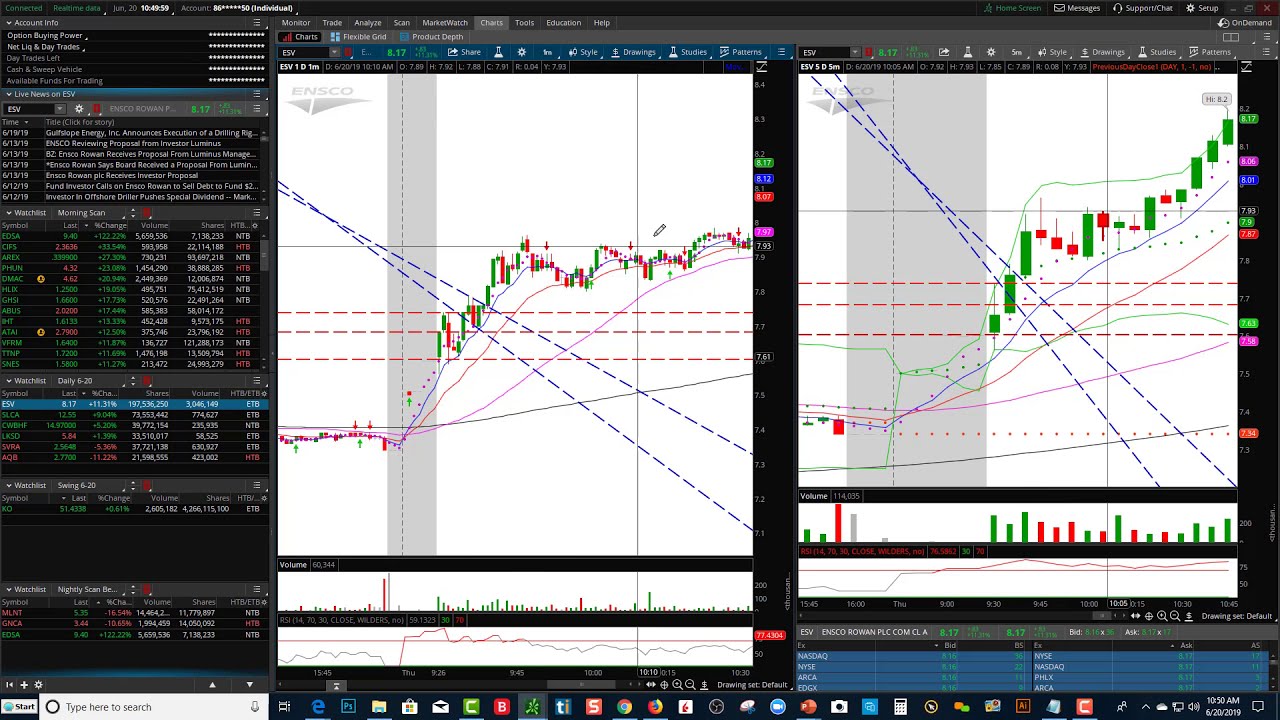Open the Setup menu
1280x720 pixels.
[1202, 8]
